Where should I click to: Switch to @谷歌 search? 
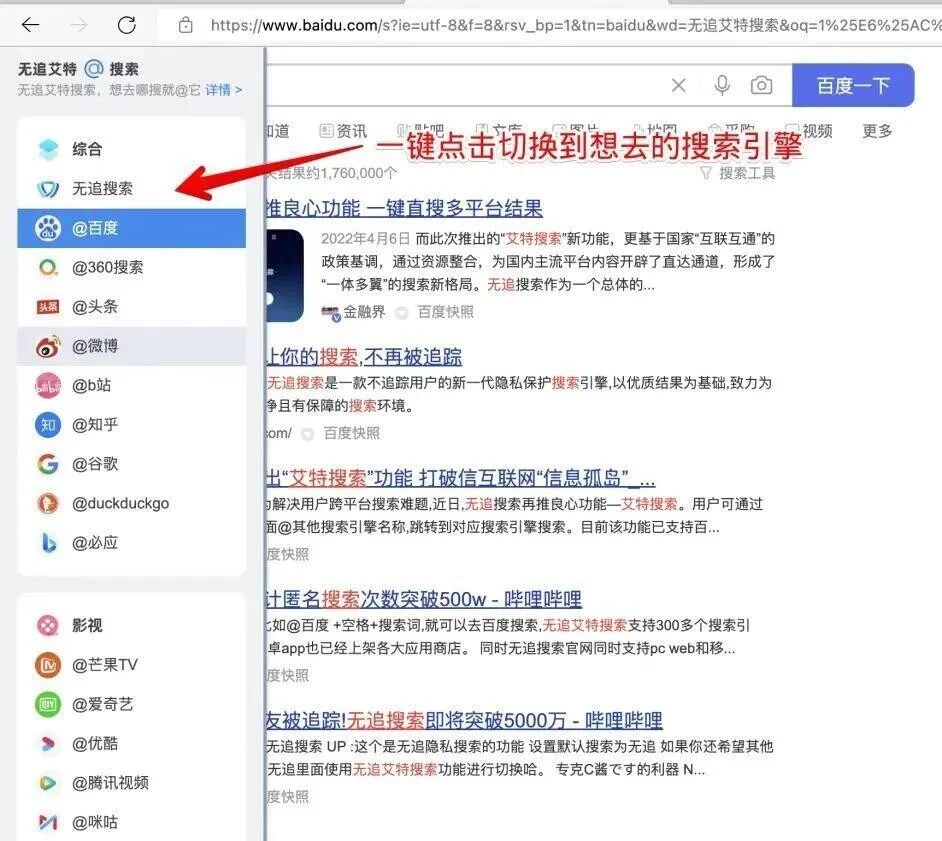click(131, 464)
